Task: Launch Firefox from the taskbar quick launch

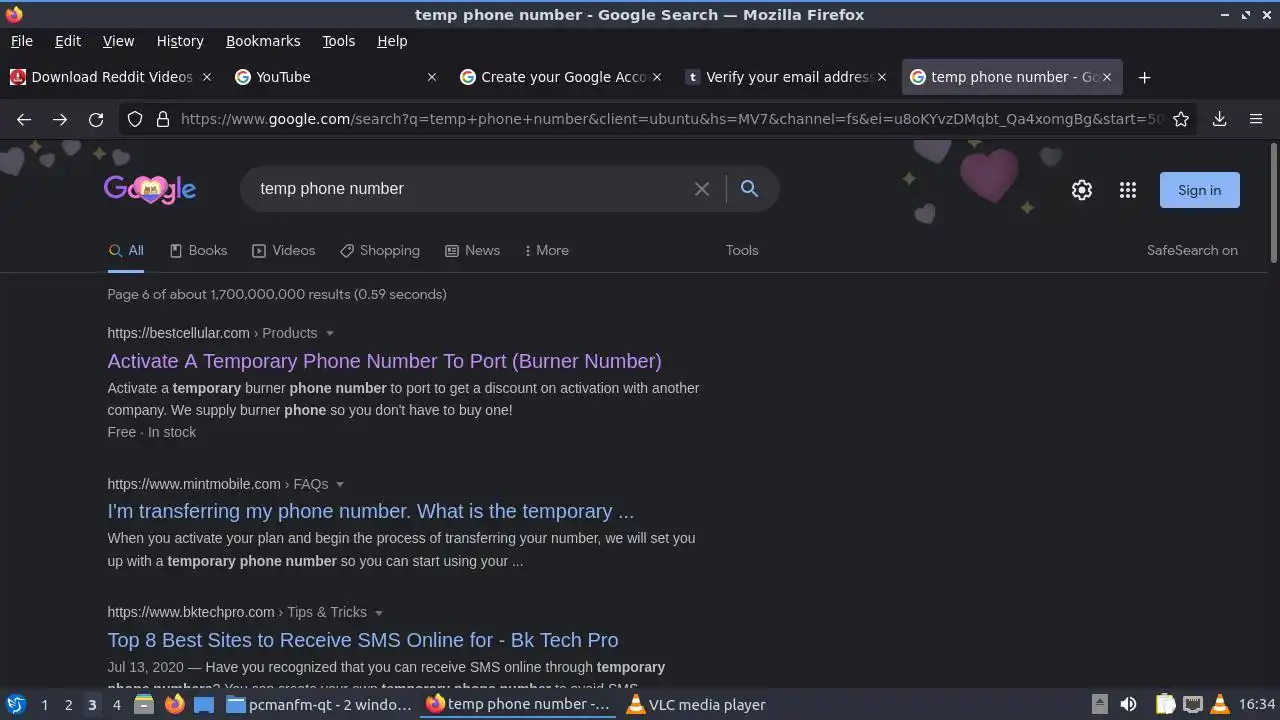Action: click(x=174, y=704)
